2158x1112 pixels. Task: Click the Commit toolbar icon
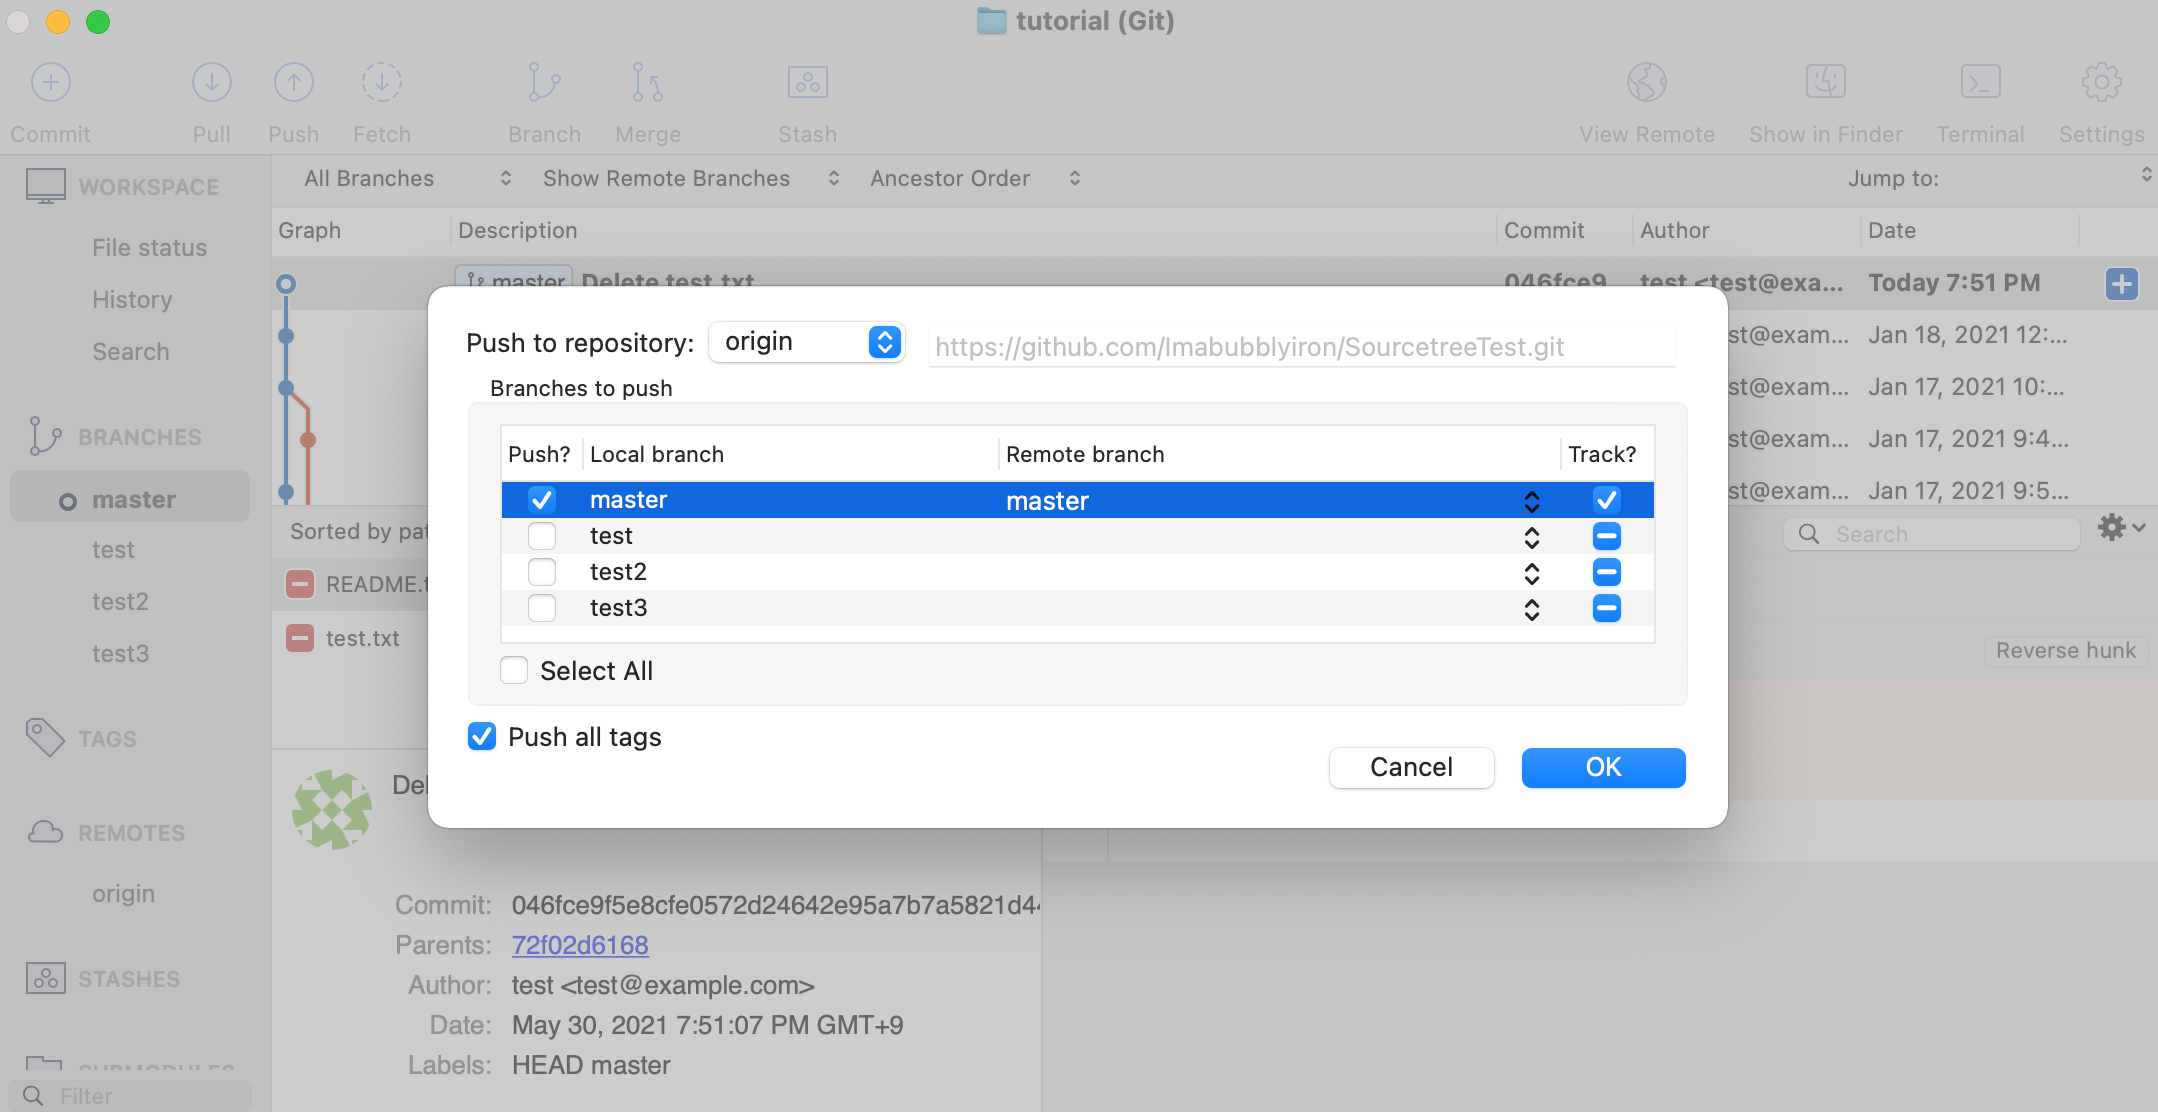[x=50, y=83]
